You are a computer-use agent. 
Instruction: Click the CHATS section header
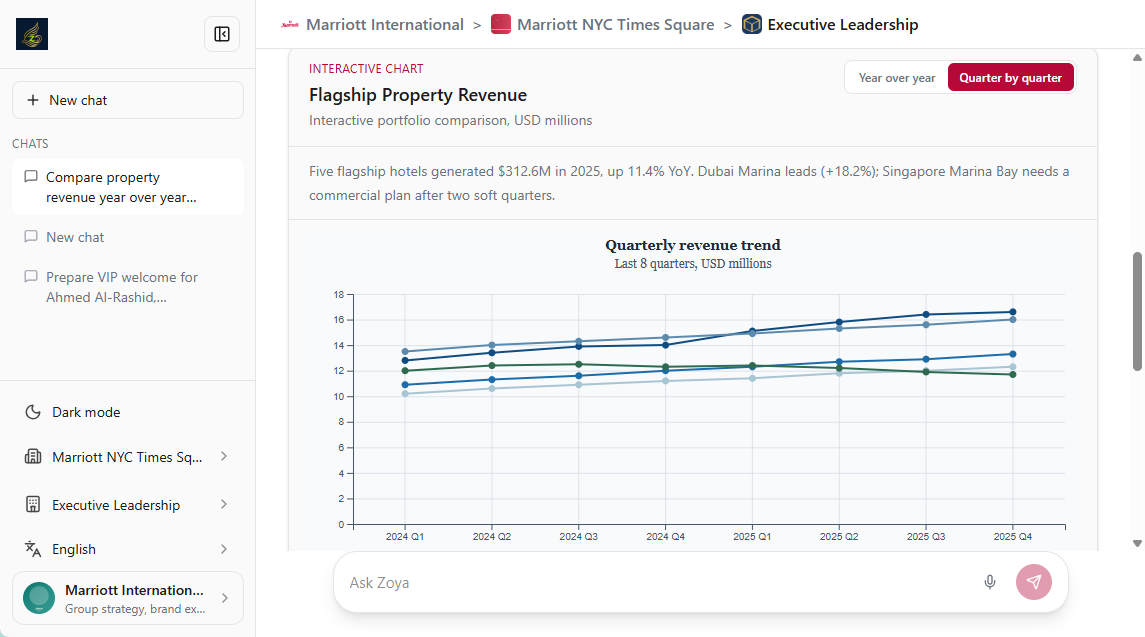(30, 144)
